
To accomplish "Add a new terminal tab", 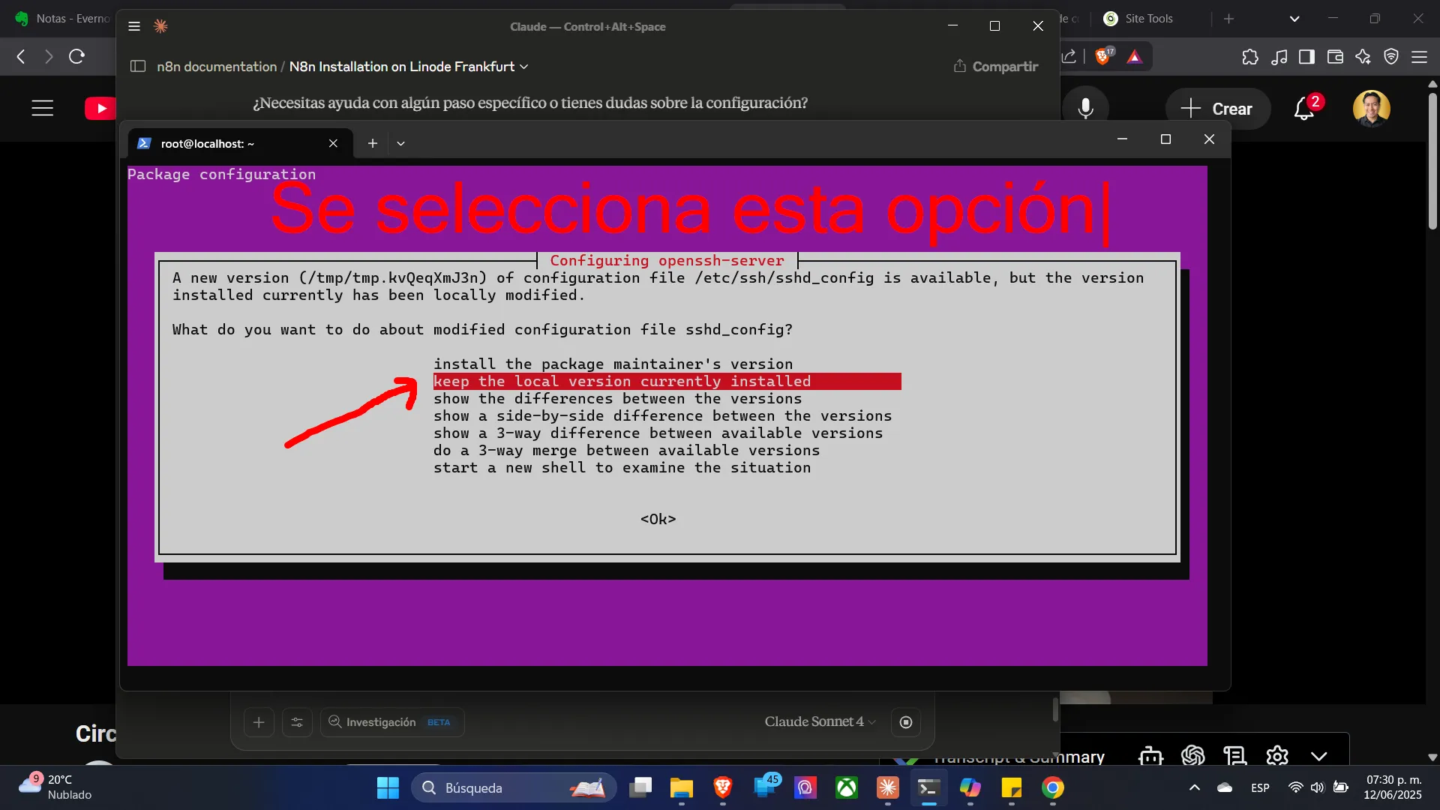I will [x=372, y=144].
